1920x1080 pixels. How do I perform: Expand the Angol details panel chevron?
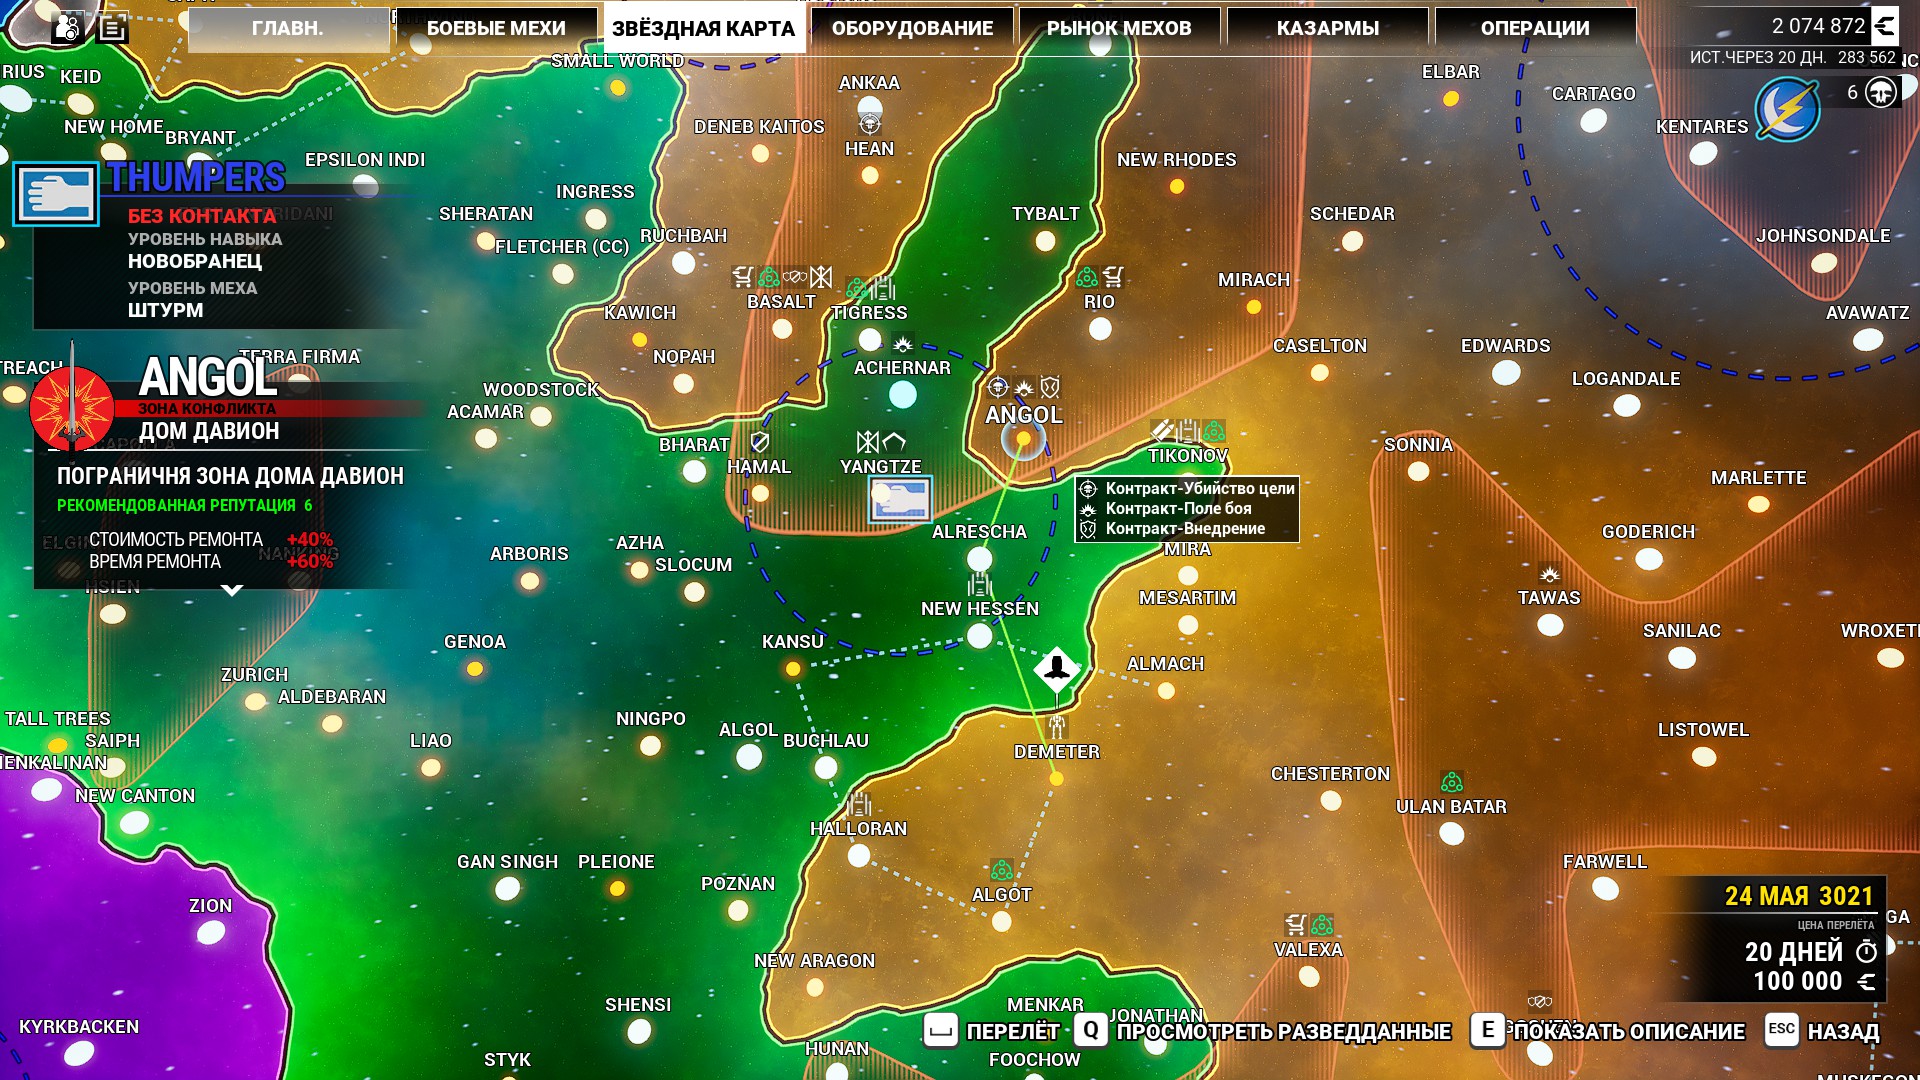pyautogui.click(x=232, y=590)
